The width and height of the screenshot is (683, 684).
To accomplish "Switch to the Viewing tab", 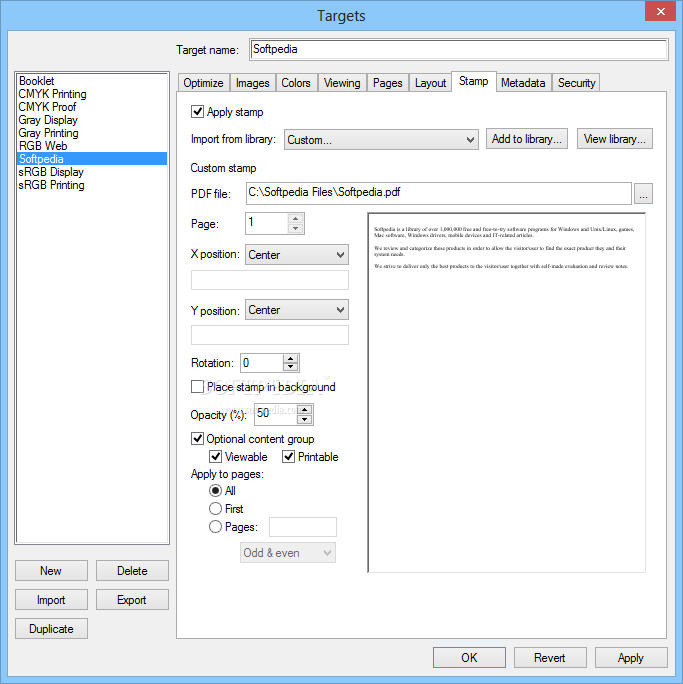I will pyautogui.click(x=342, y=83).
